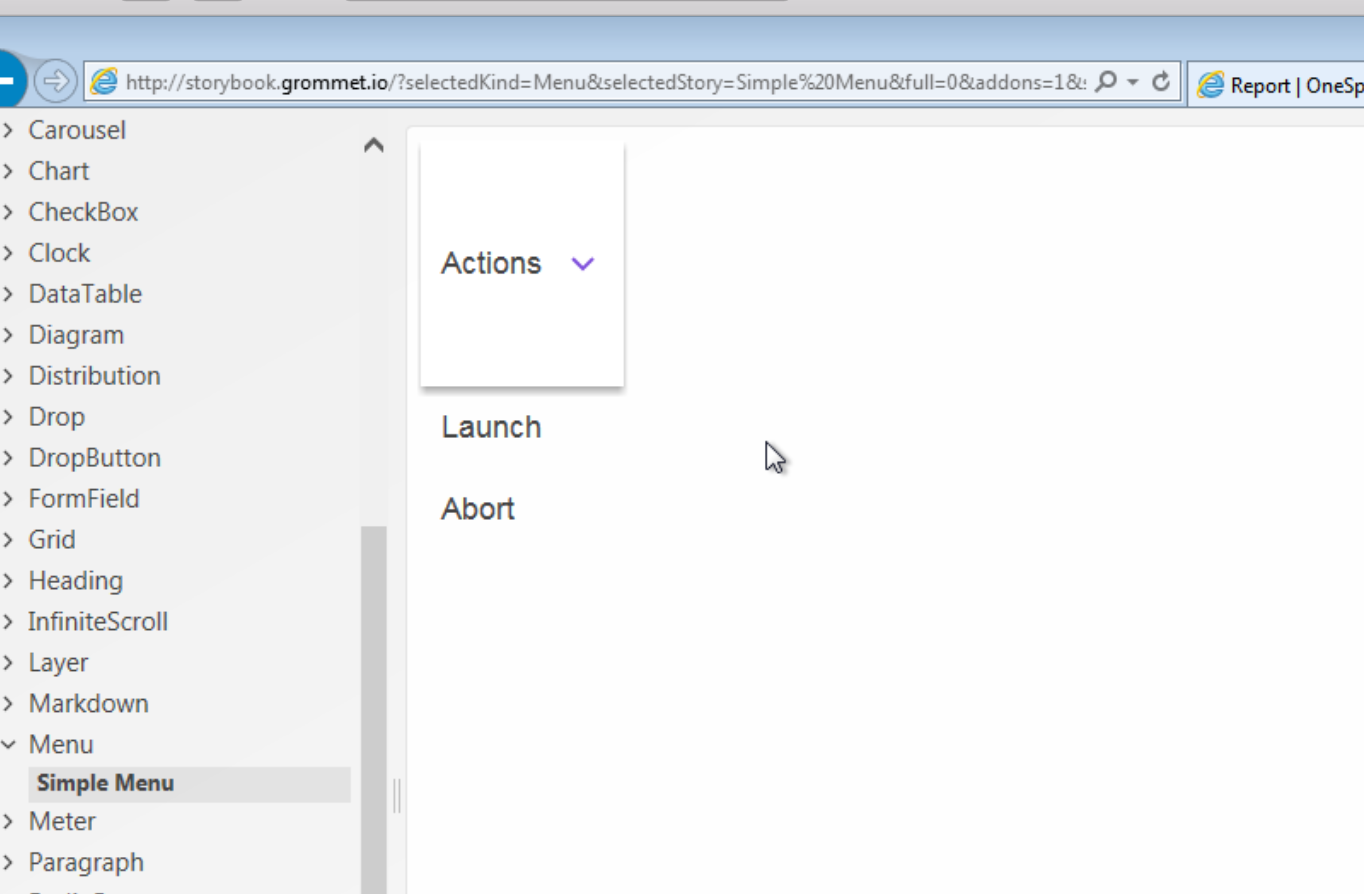Select the Abort menu option
1364x894 pixels.
[x=478, y=509]
